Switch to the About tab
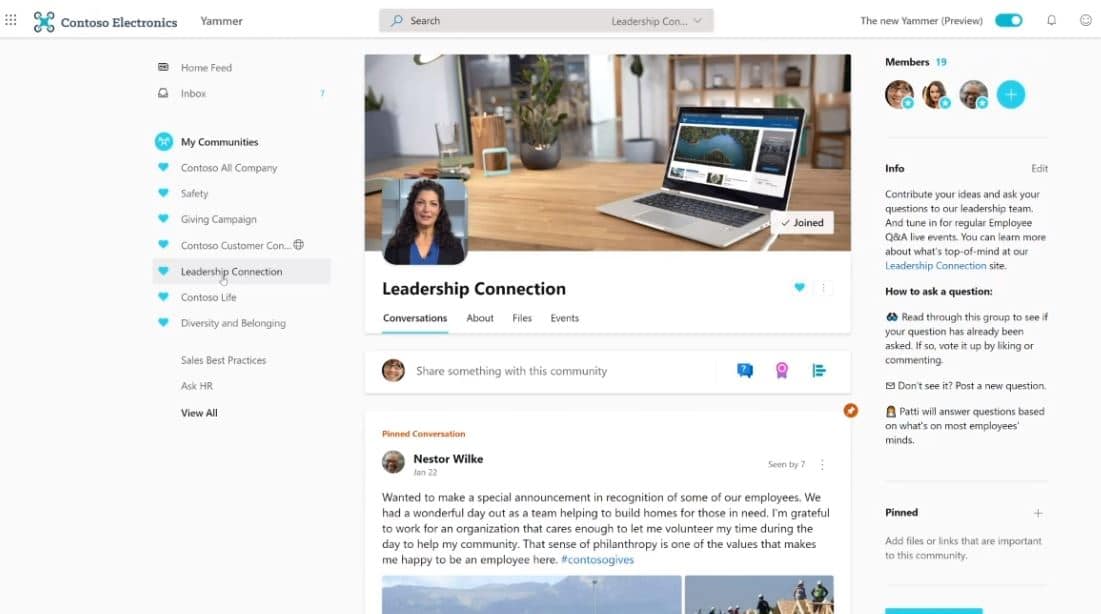Viewport: 1101px width, 614px height. [480, 318]
